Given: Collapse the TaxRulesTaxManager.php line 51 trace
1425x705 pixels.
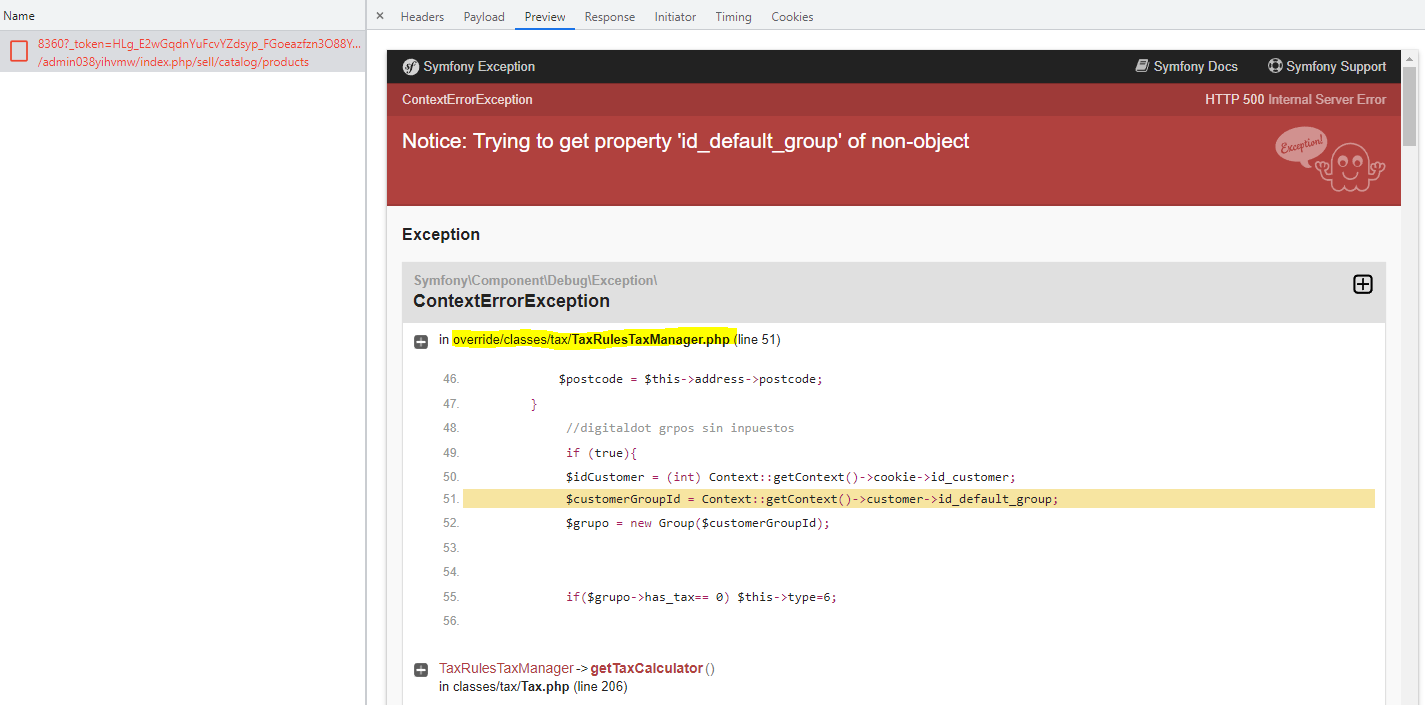Looking at the screenshot, I should [x=422, y=341].
